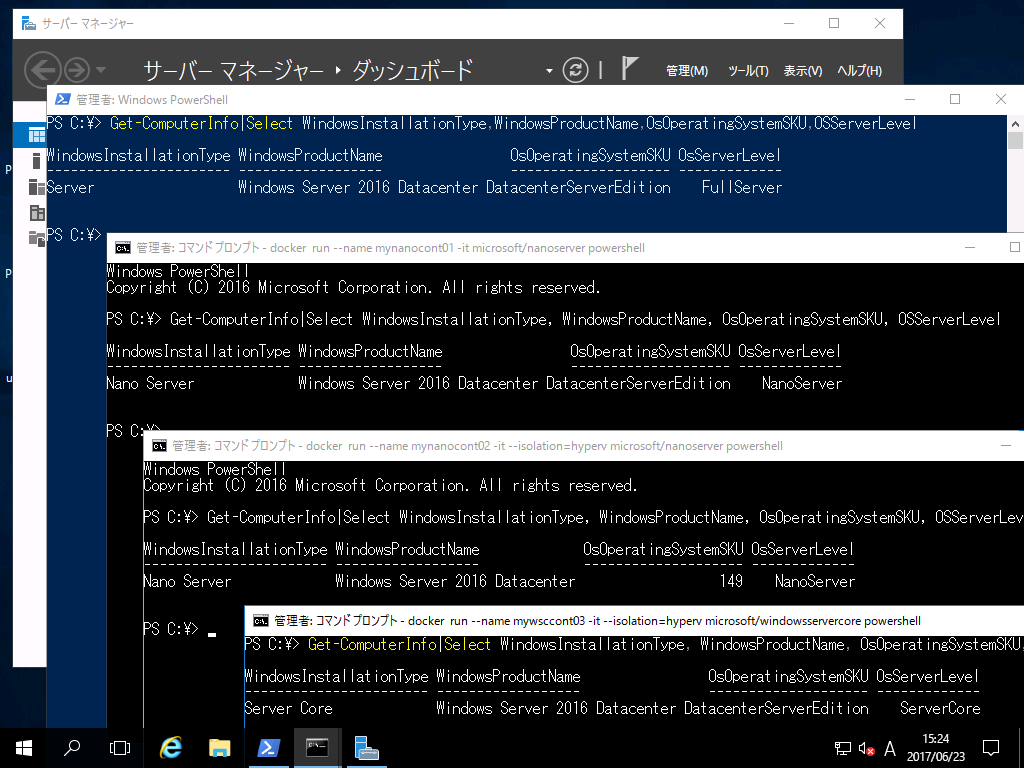Activate the Windows PowerShell taskbar icon
This screenshot has height=768, width=1024.
268,747
